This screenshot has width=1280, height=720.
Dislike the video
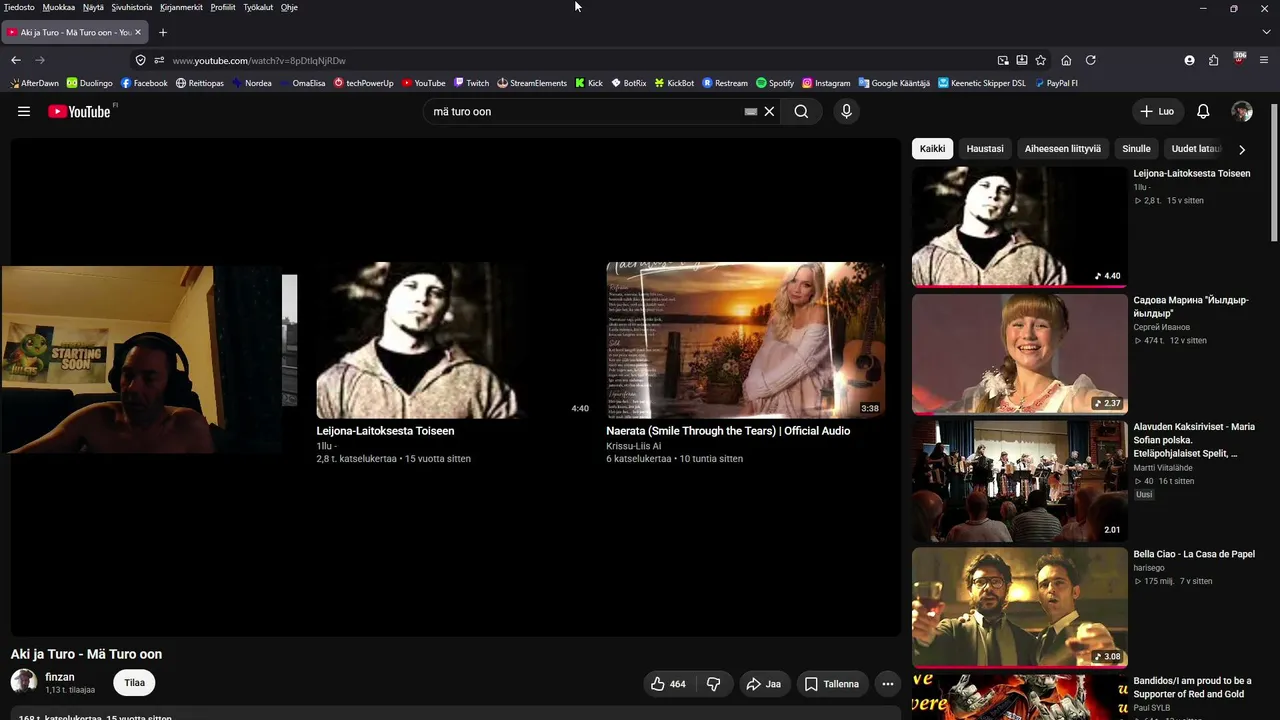(714, 684)
